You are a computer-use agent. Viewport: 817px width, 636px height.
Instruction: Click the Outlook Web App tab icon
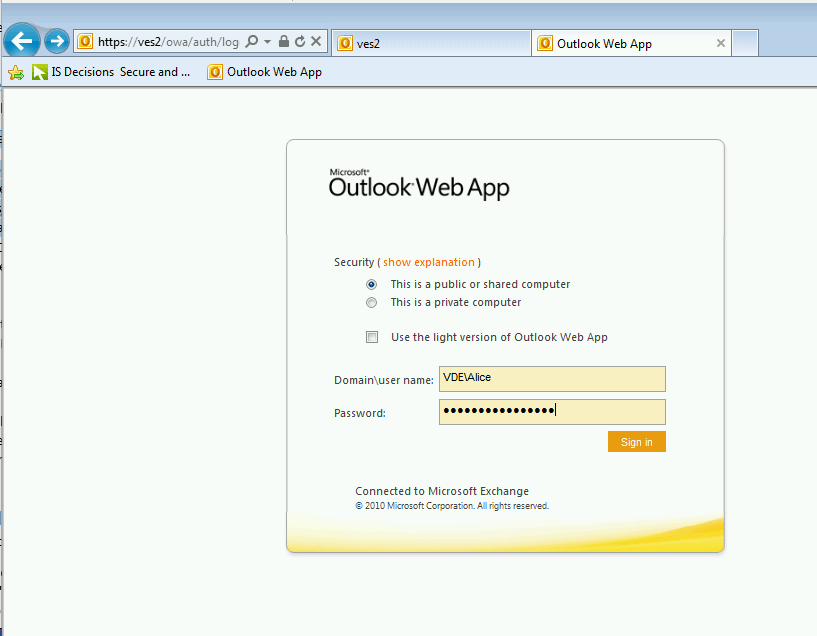click(544, 43)
